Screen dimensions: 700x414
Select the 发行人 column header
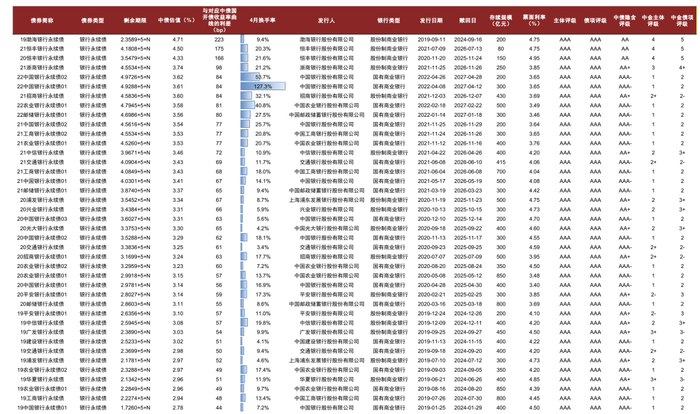click(x=326, y=21)
